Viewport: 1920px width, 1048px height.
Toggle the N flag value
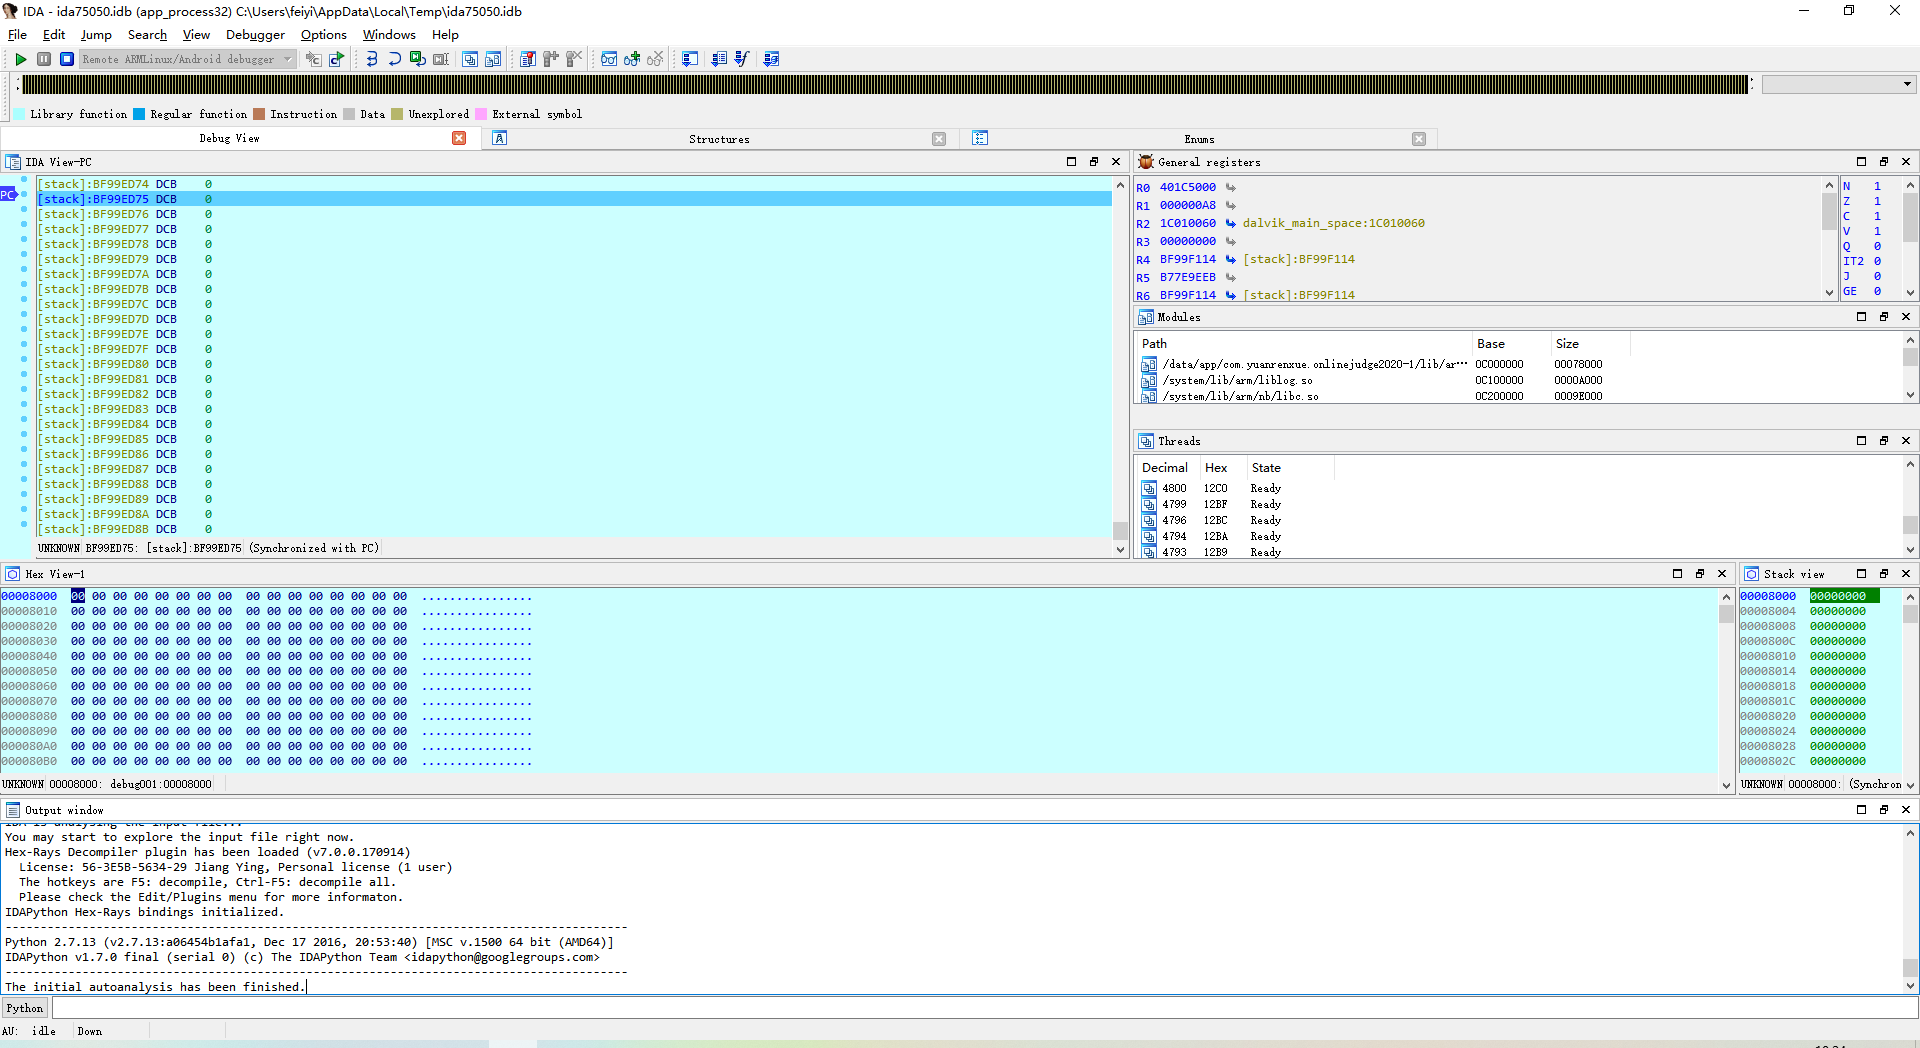(x=1877, y=186)
